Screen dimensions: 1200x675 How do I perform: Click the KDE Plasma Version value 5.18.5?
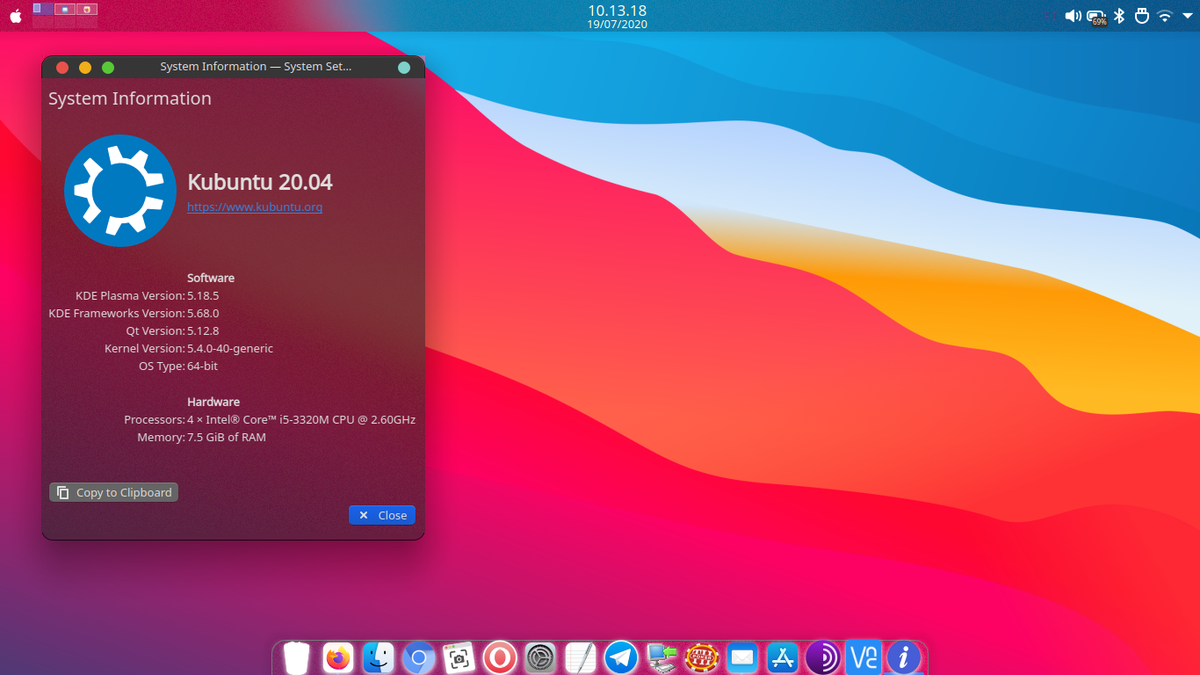pos(203,296)
